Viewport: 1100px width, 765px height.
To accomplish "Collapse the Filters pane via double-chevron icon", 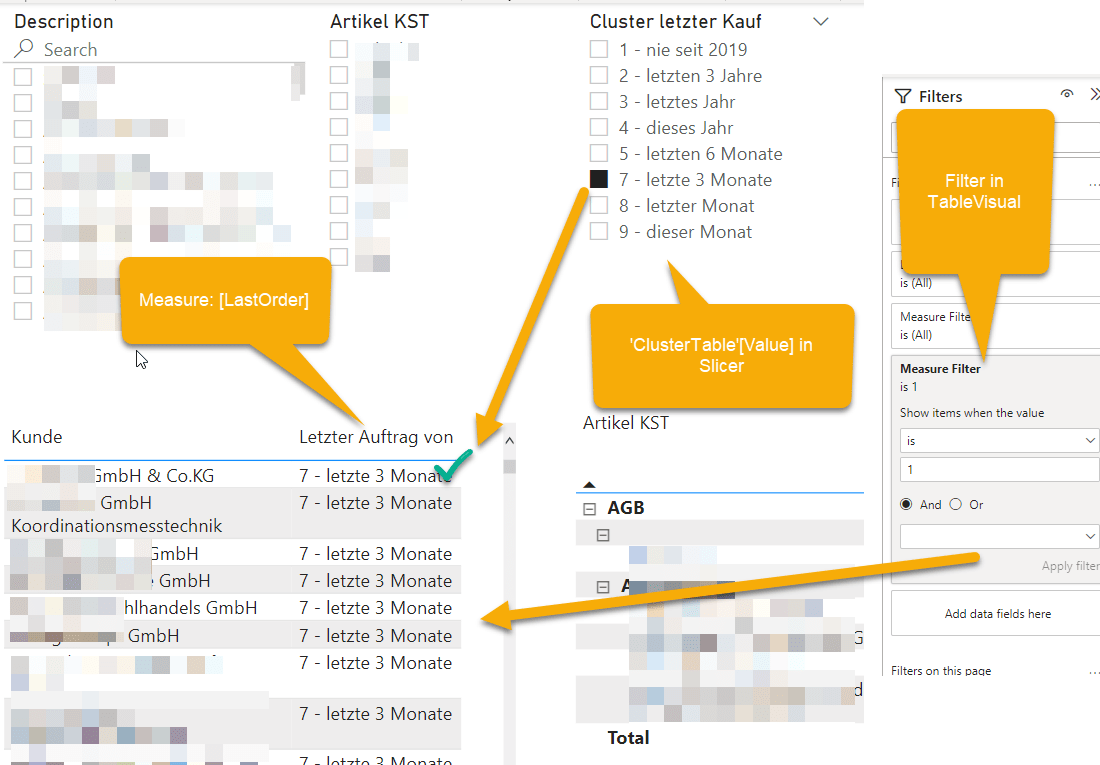I will [x=1095, y=94].
